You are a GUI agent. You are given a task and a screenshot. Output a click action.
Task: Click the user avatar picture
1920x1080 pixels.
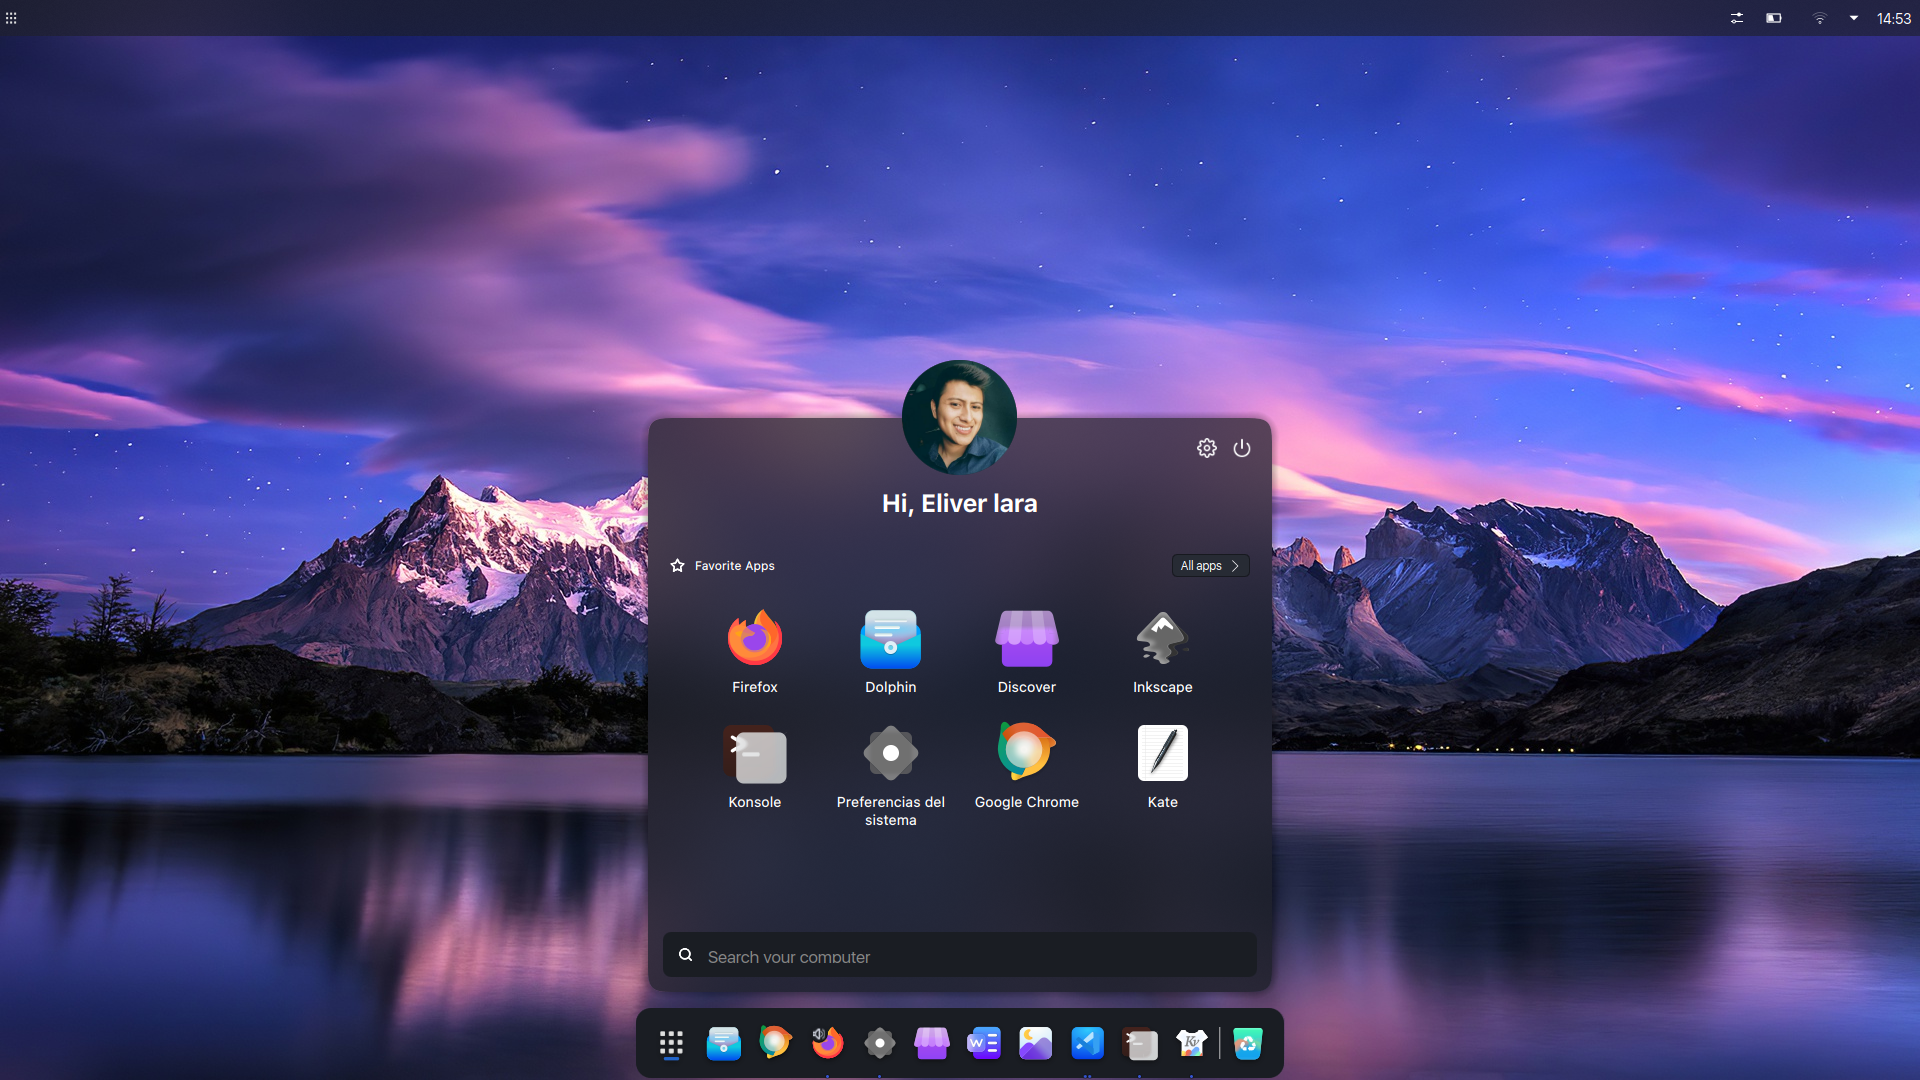(x=959, y=416)
